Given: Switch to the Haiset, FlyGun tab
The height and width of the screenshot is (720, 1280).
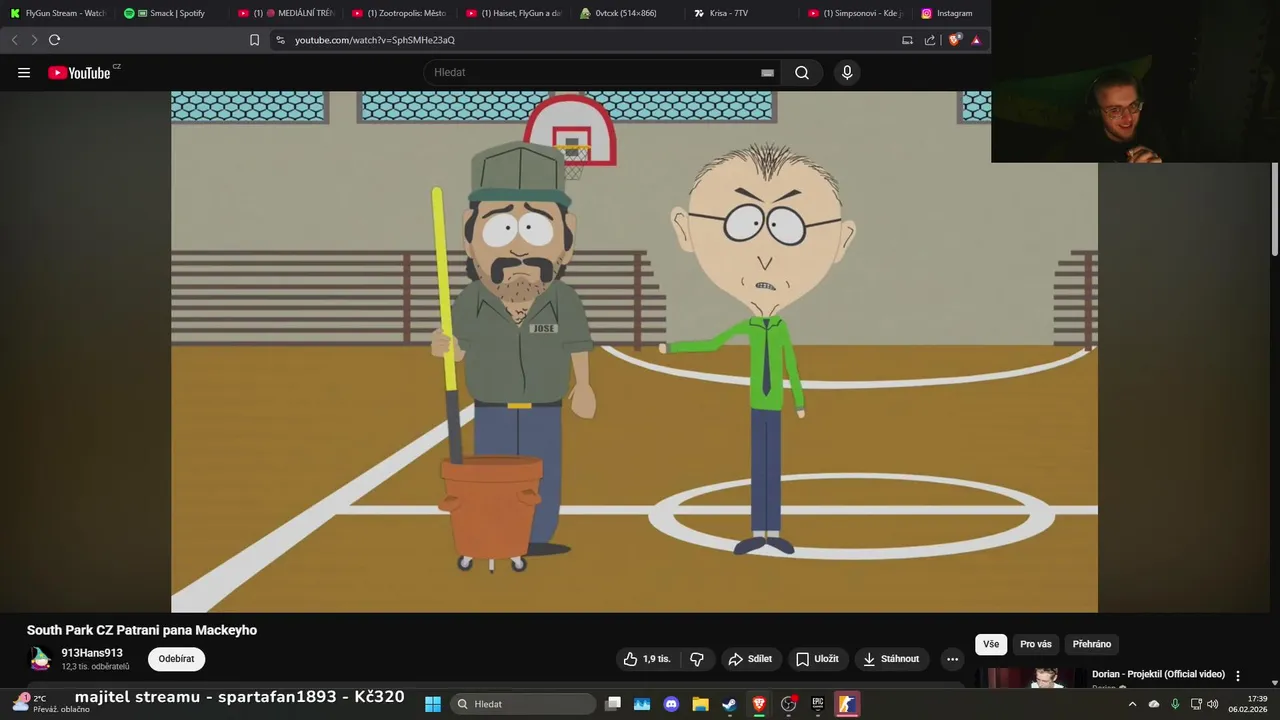Looking at the screenshot, I should coord(514,13).
